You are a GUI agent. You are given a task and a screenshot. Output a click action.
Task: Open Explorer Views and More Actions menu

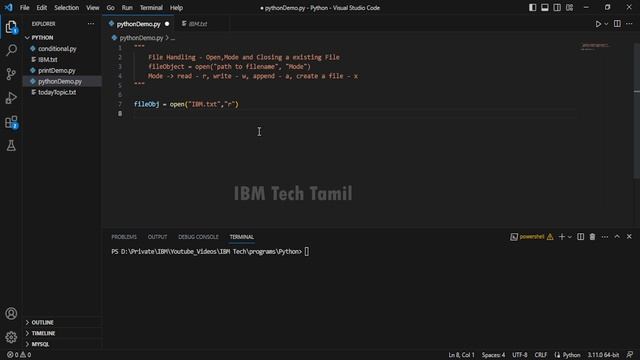(x=91, y=24)
